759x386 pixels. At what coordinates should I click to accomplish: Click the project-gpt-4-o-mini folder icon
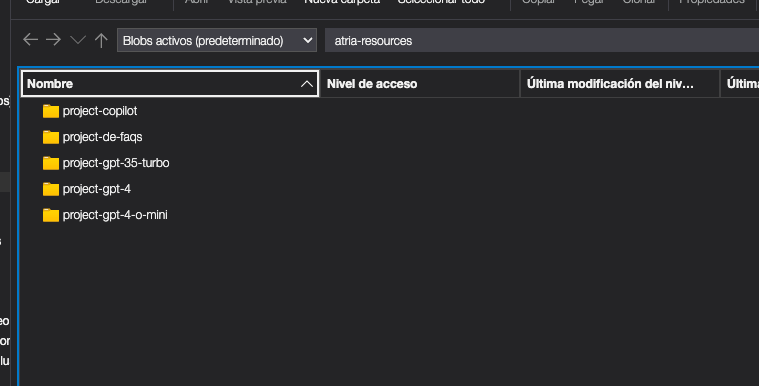tap(51, 215)
